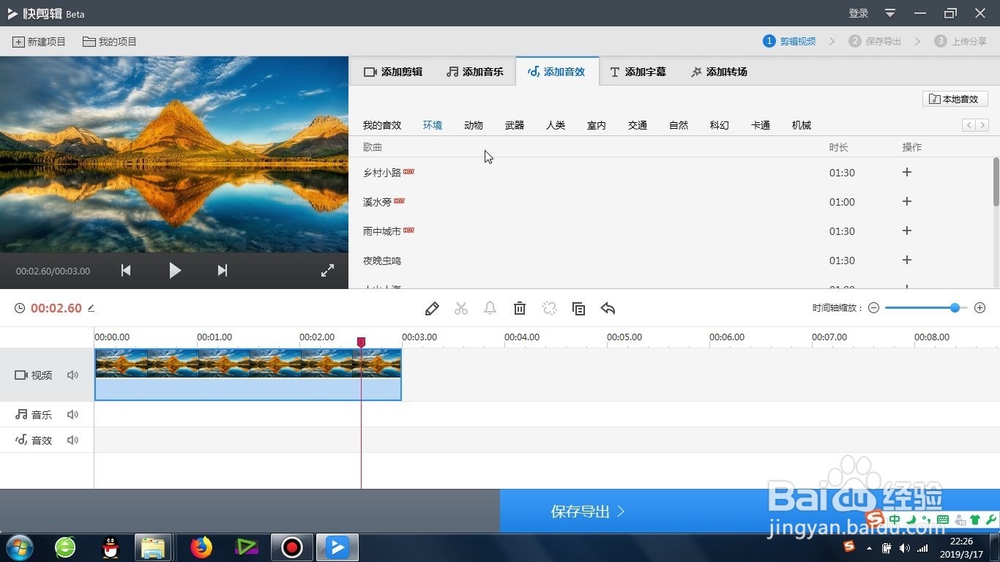Expand preview to fullscreen
This screenshot has width=1000, height=562.
327,270
